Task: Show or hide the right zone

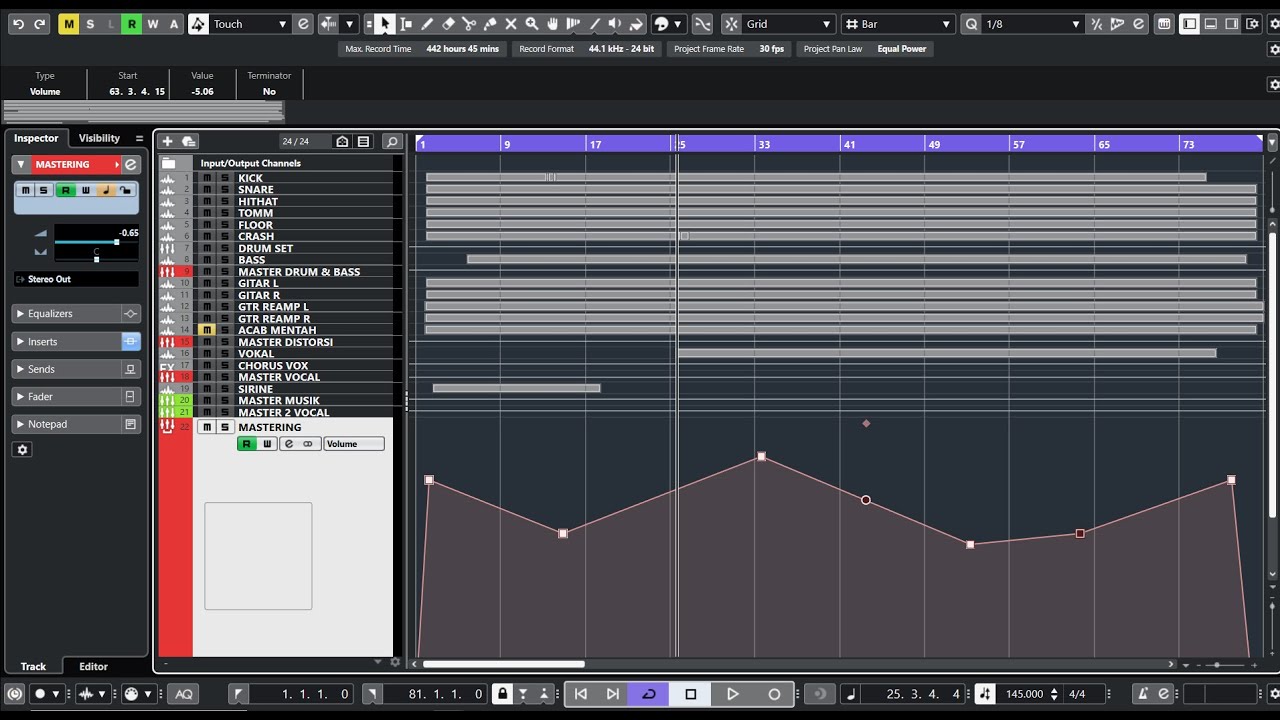Action: coord(1231,24)
